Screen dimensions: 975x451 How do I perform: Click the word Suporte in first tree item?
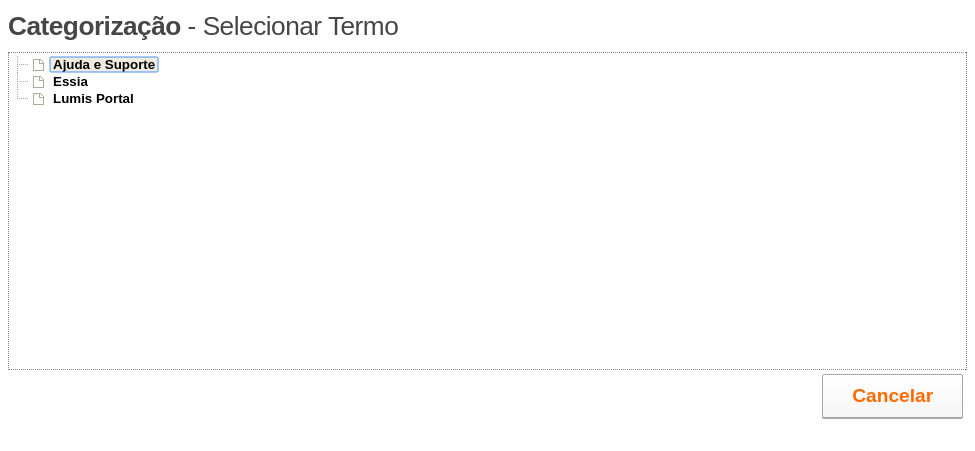[130, 65]
